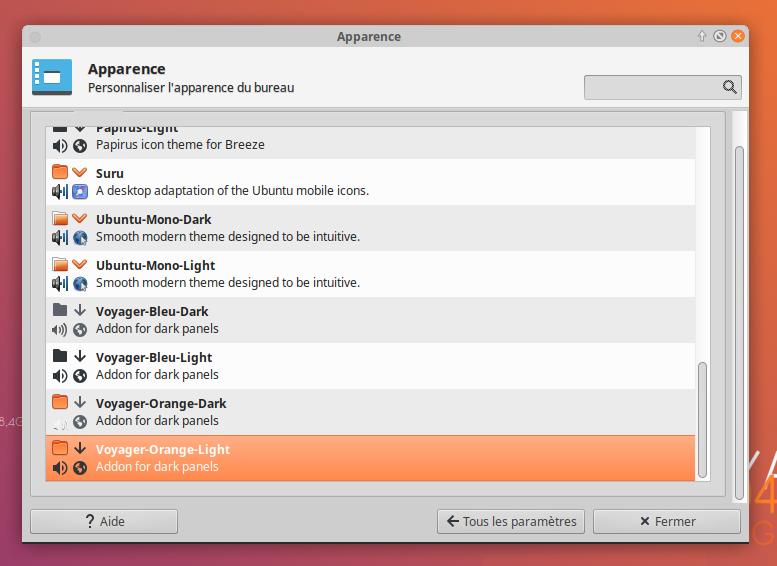Click the orange chevron of Ubuntu-Mono-Light
777x566 pixels.
tap(79, 264)
